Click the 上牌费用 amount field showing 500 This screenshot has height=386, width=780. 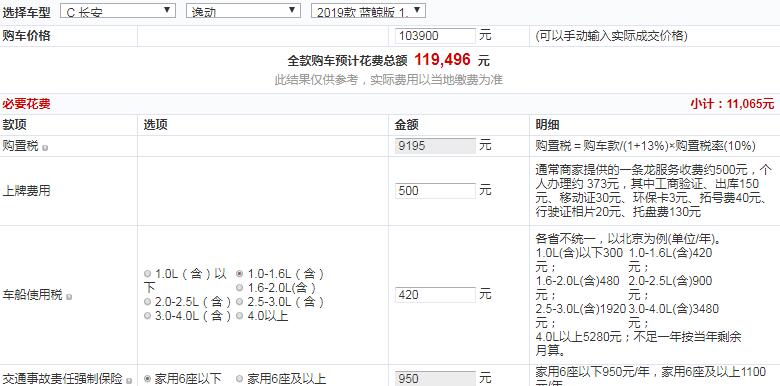pos(435,191)
